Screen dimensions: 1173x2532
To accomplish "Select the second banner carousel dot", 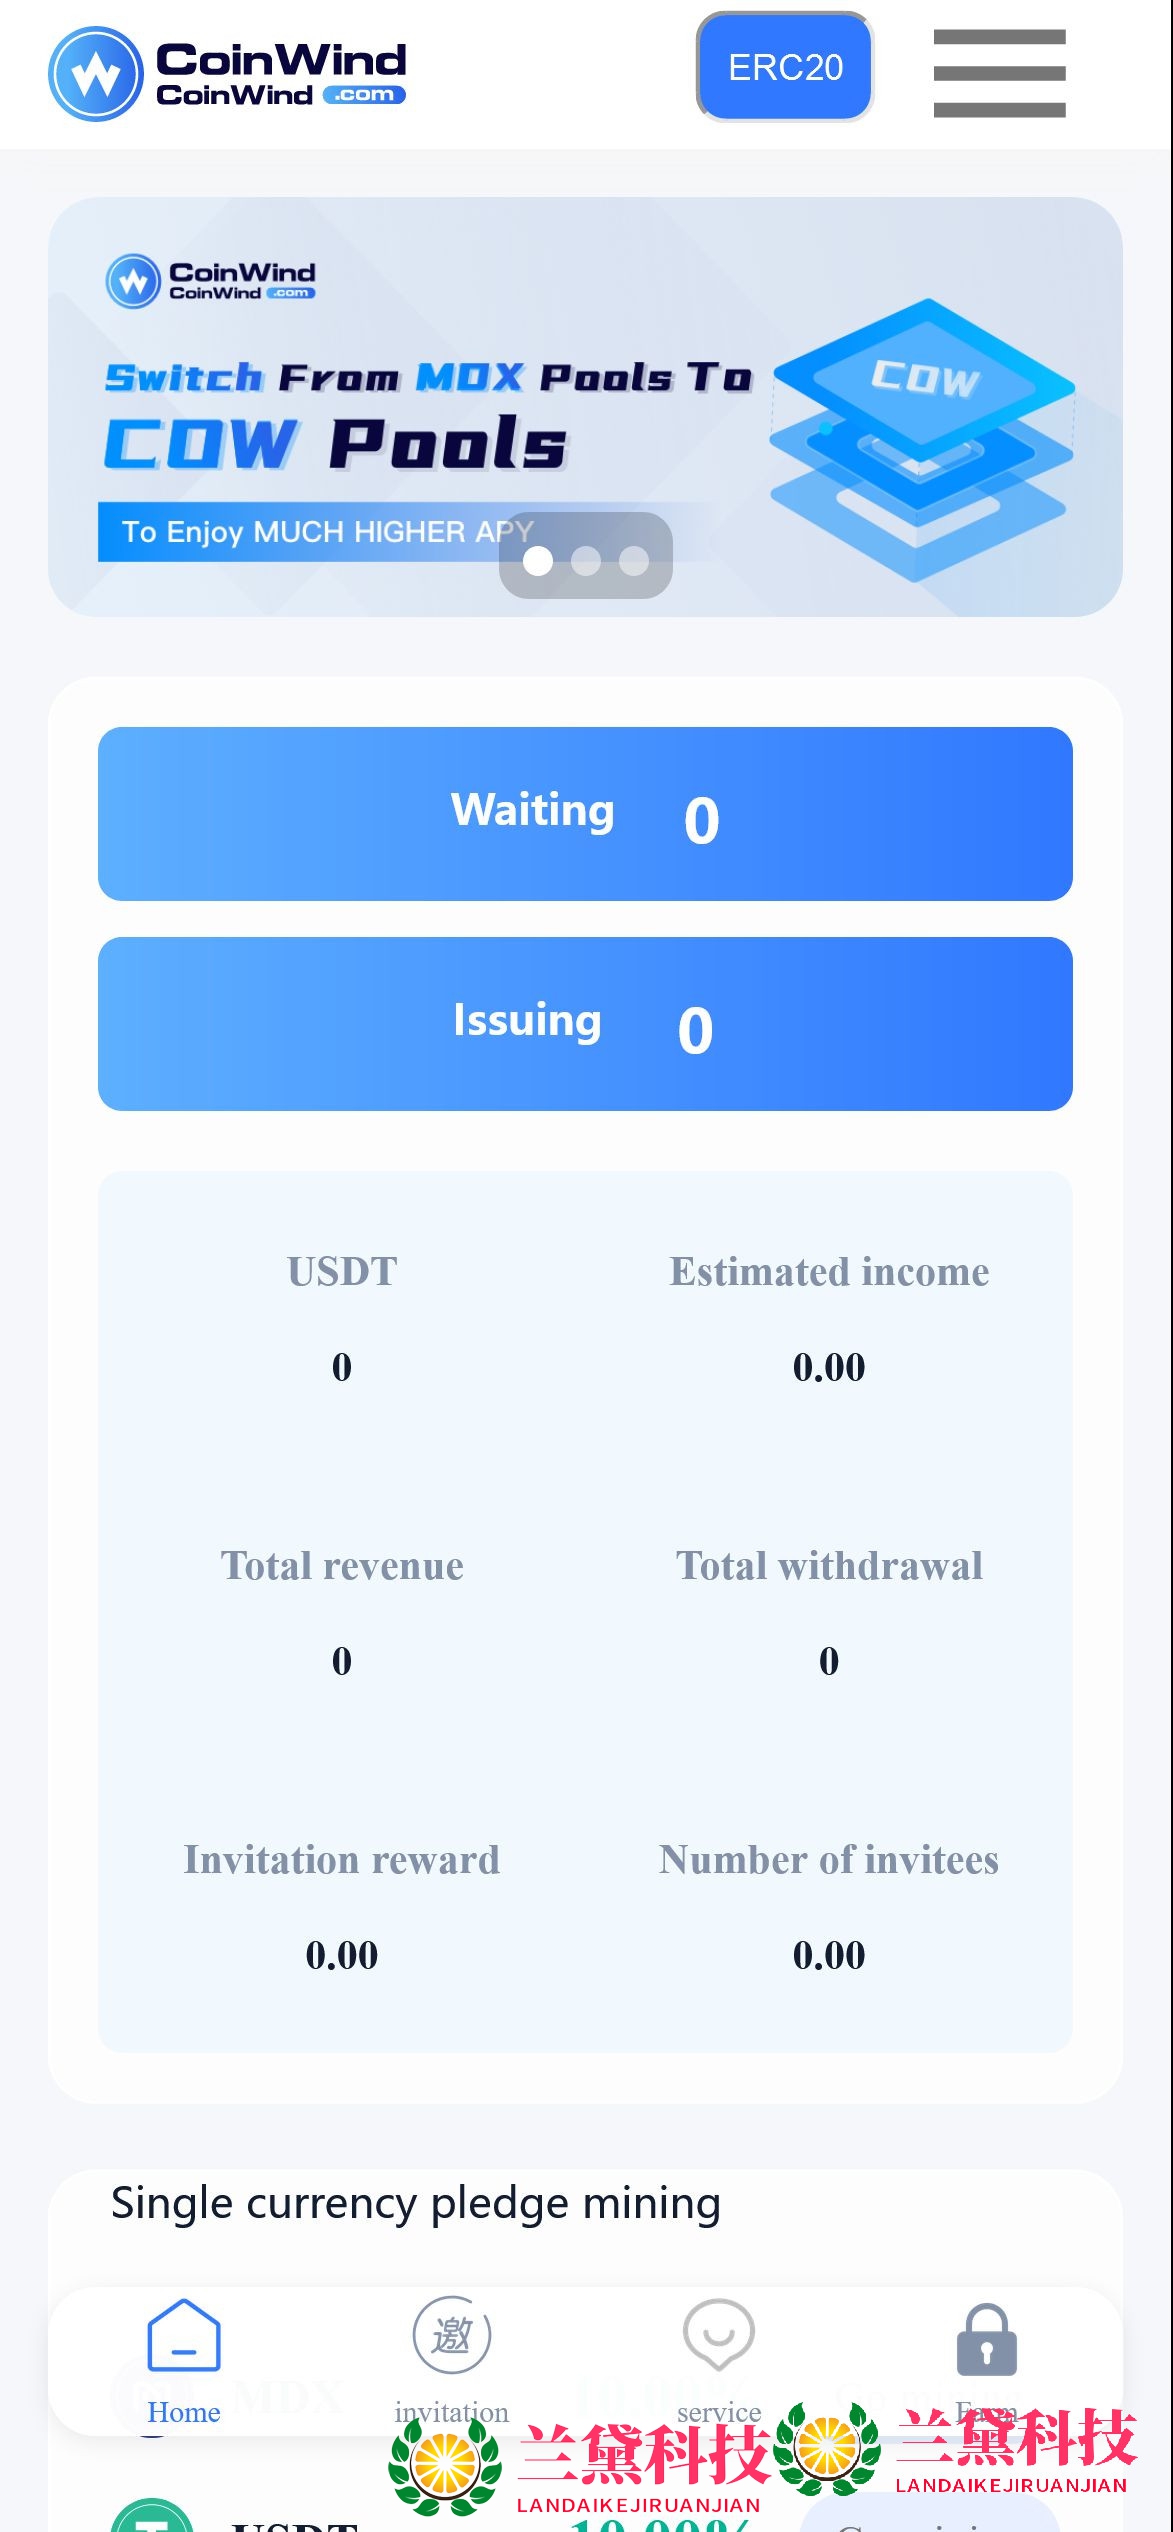I will [x=586, y=561].
